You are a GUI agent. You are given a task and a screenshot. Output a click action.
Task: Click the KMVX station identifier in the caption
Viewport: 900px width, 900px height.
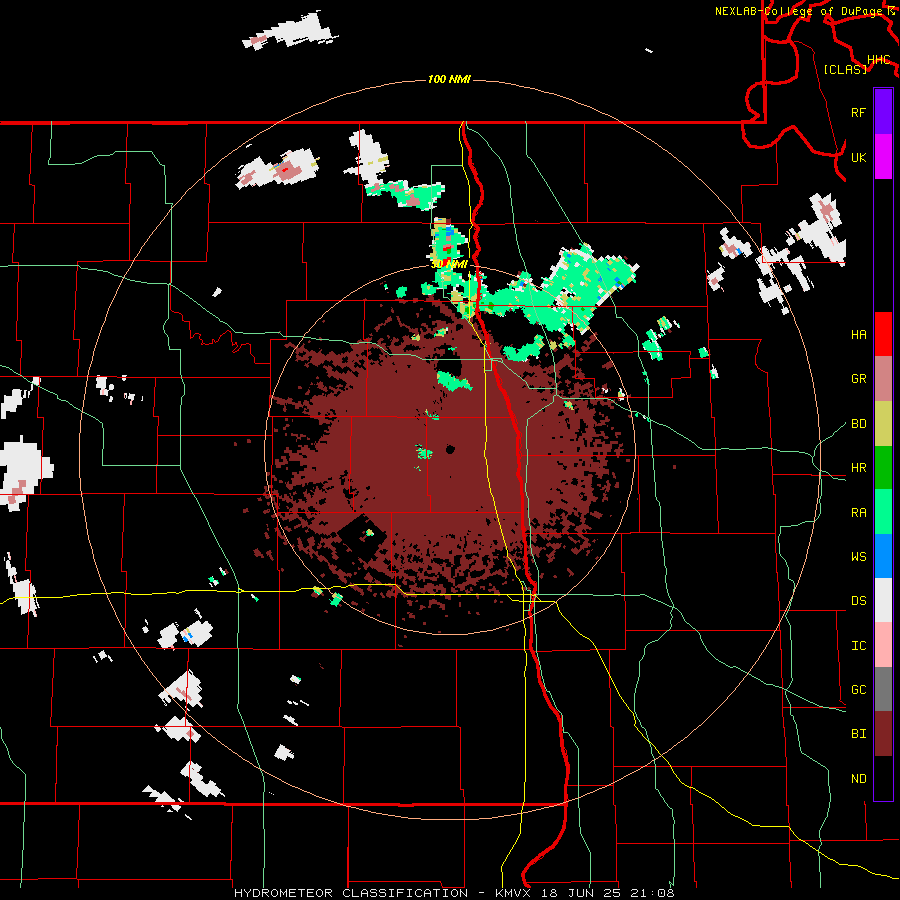[x=512, y=893]
